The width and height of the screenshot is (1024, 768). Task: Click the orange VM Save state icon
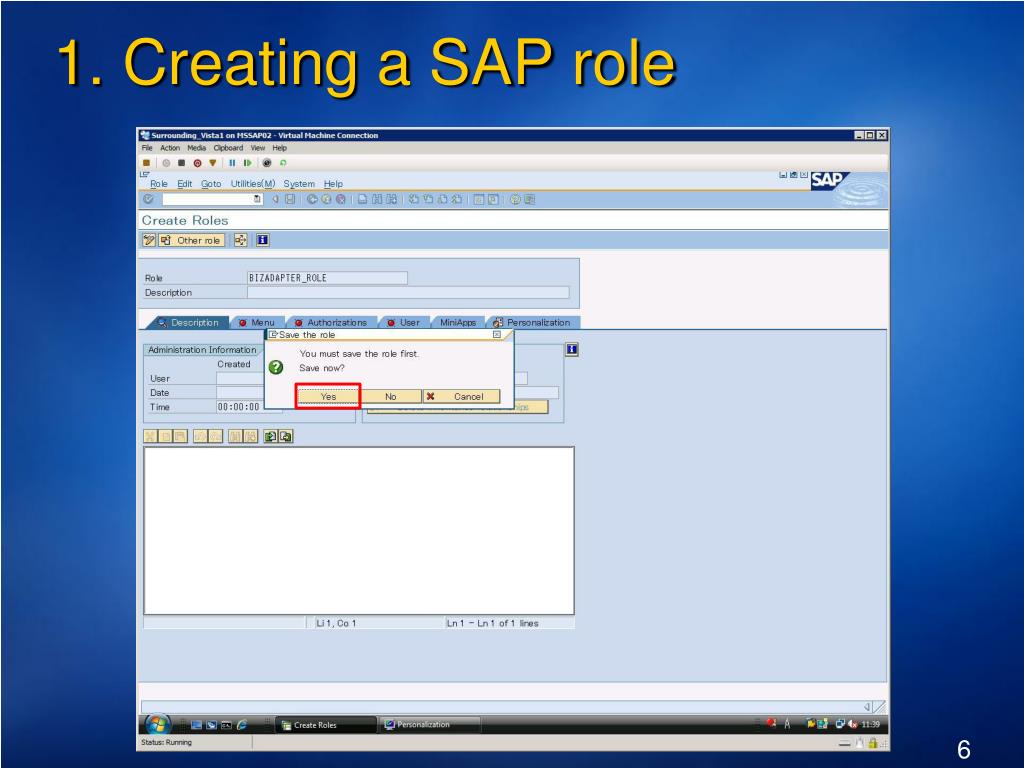coord(212,163)
